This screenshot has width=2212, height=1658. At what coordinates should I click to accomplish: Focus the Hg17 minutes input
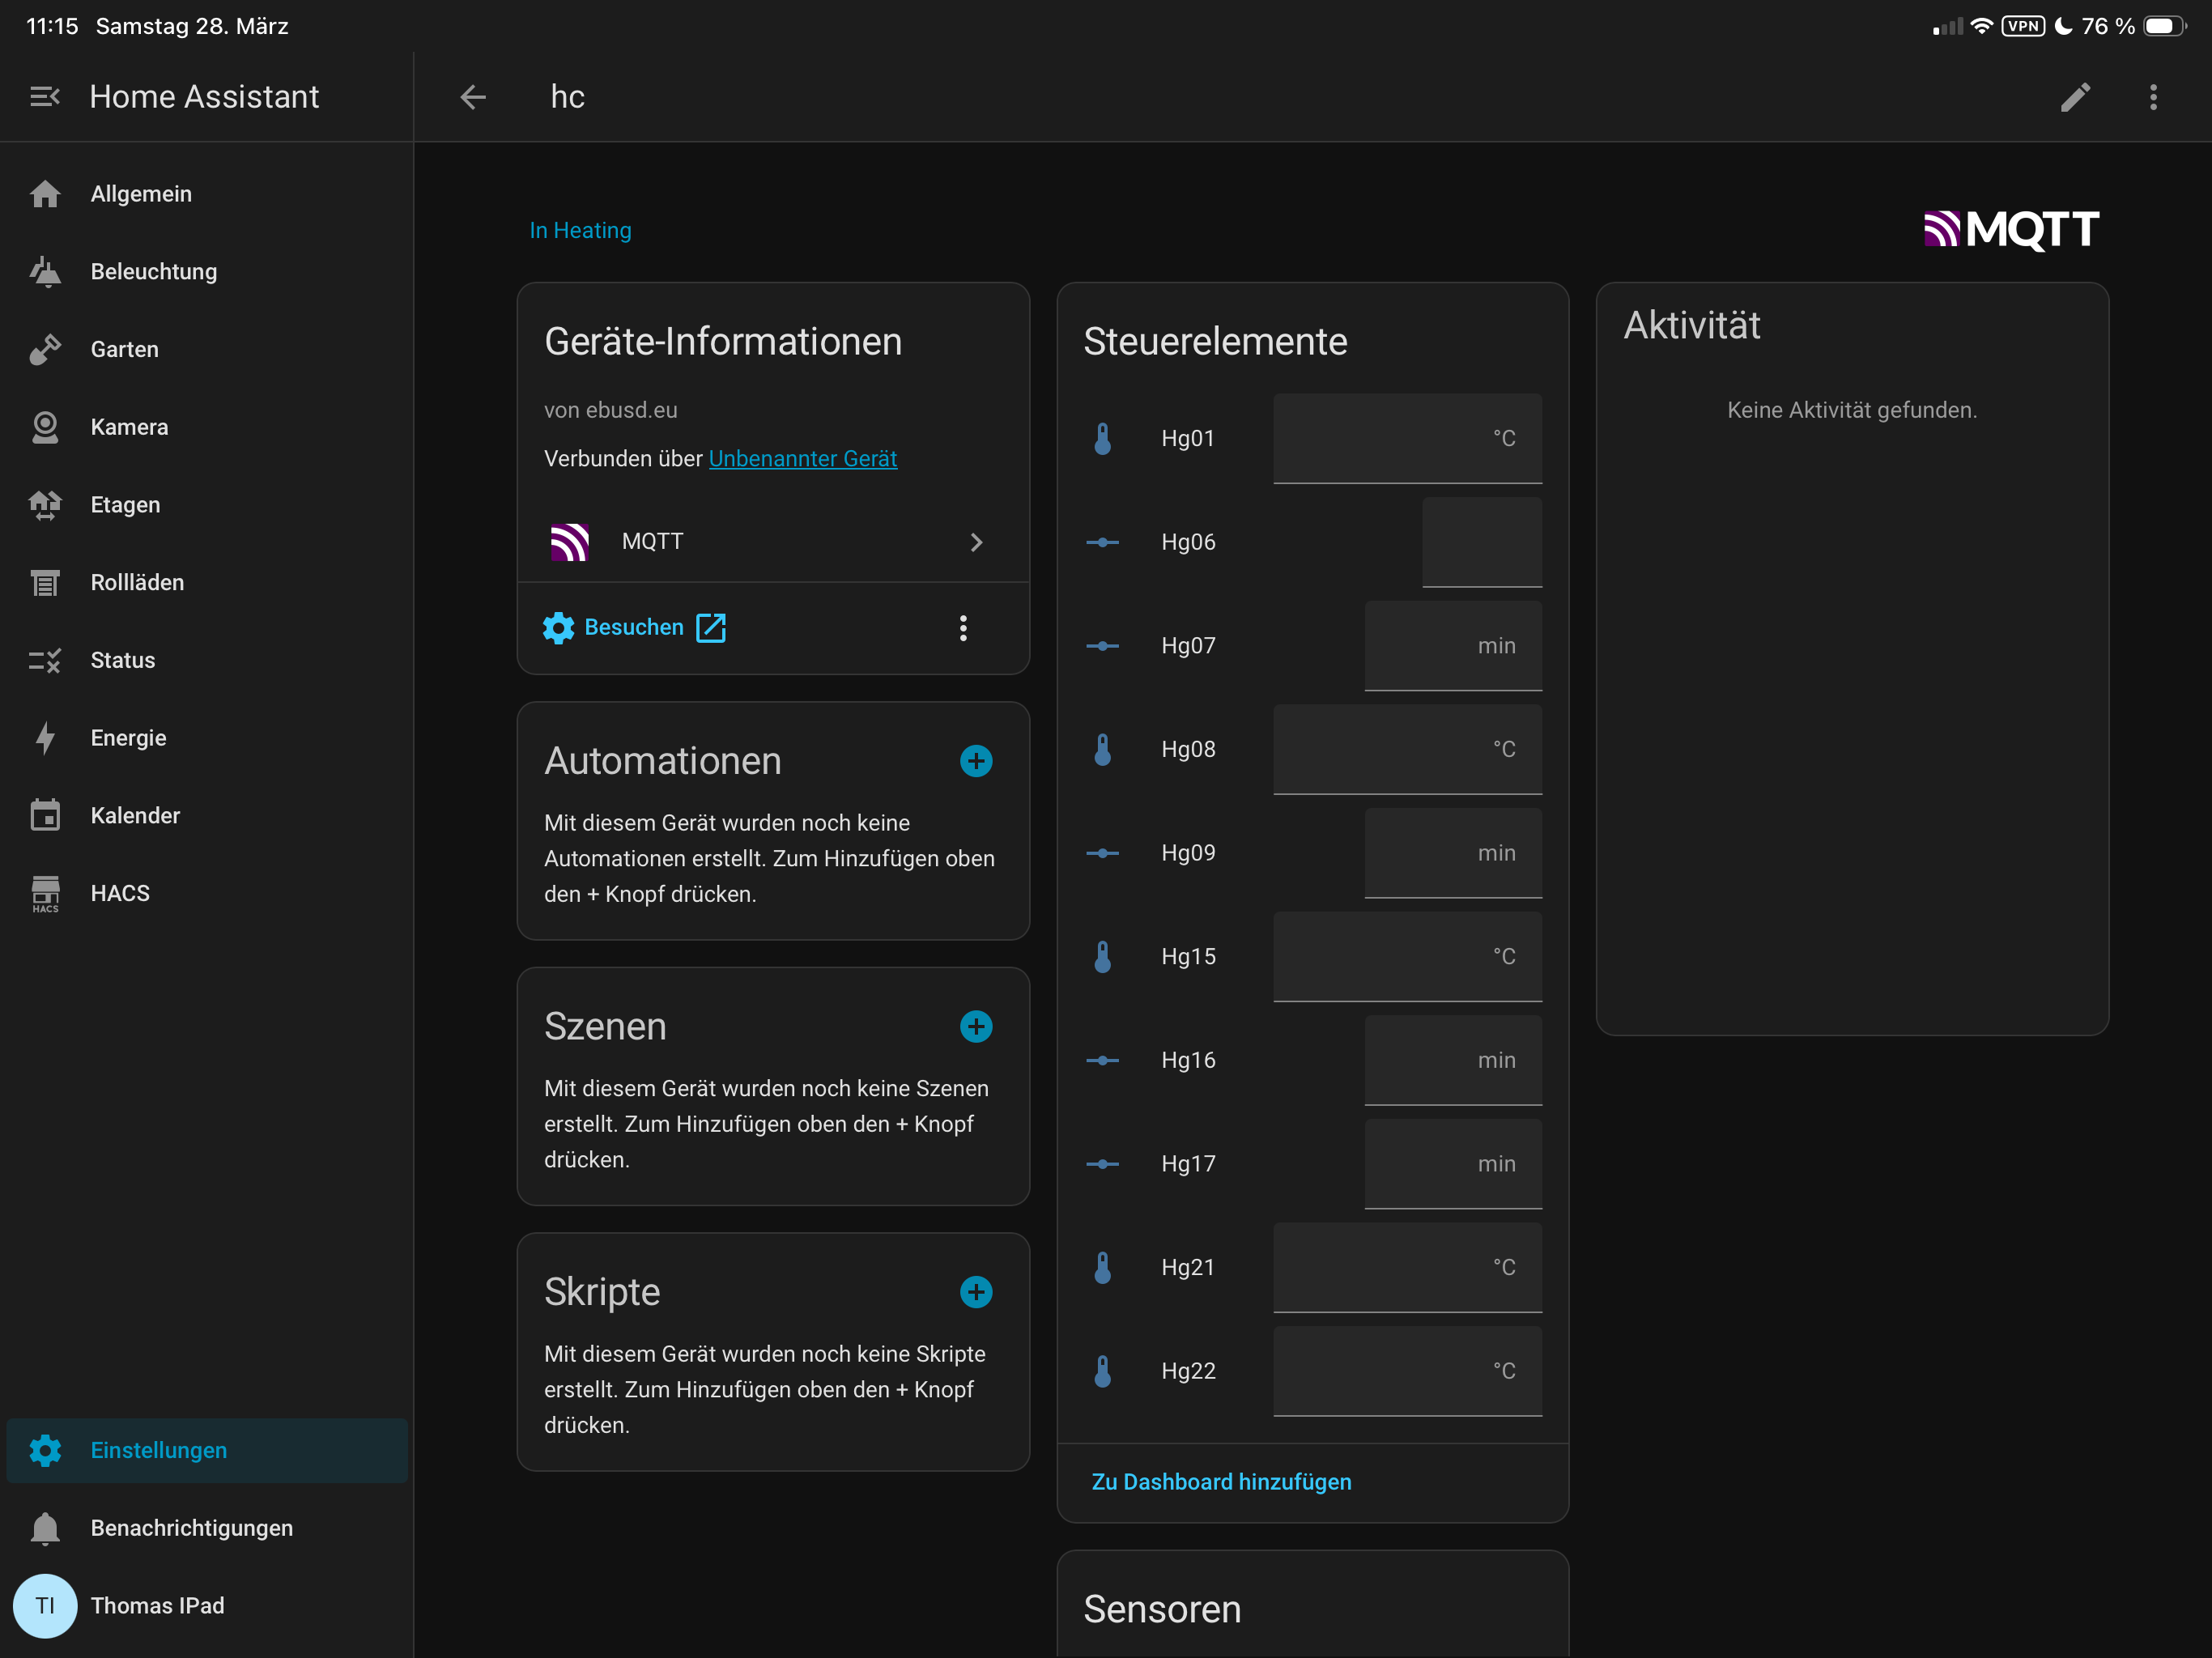pyautogui.click(x=1453, y=1164)
